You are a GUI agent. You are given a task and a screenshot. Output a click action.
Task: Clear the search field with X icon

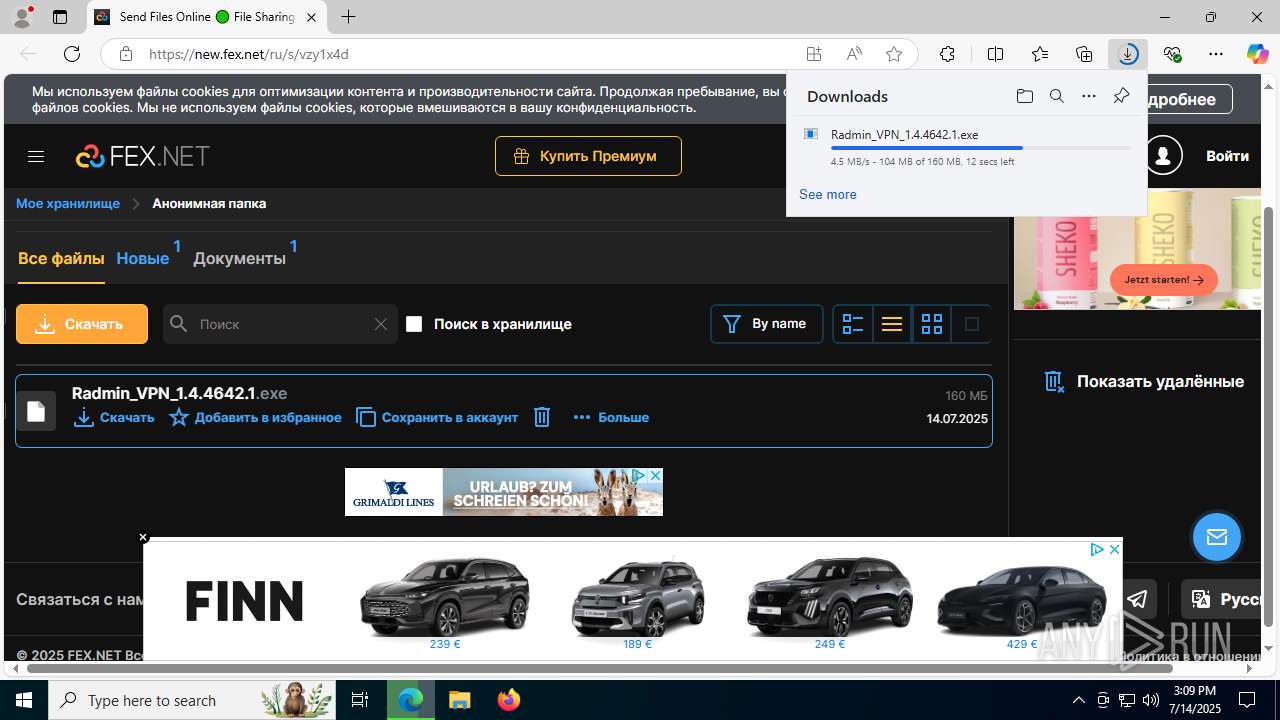point(381,324)
